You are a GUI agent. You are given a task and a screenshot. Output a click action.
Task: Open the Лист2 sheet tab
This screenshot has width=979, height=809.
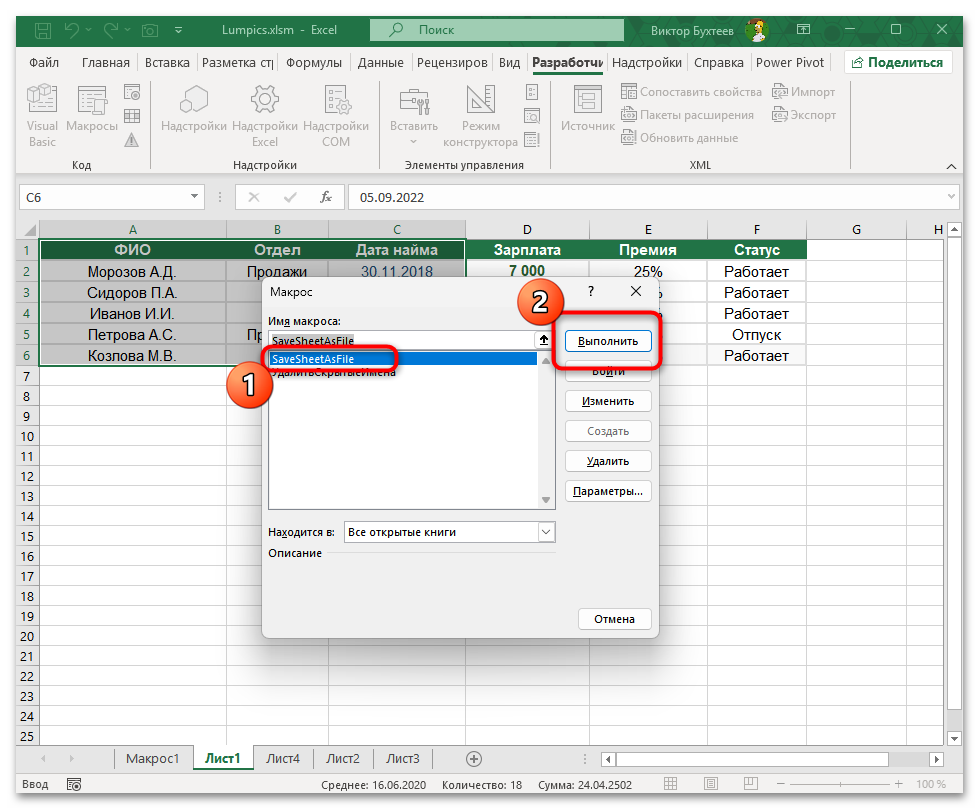click(342, 758)
